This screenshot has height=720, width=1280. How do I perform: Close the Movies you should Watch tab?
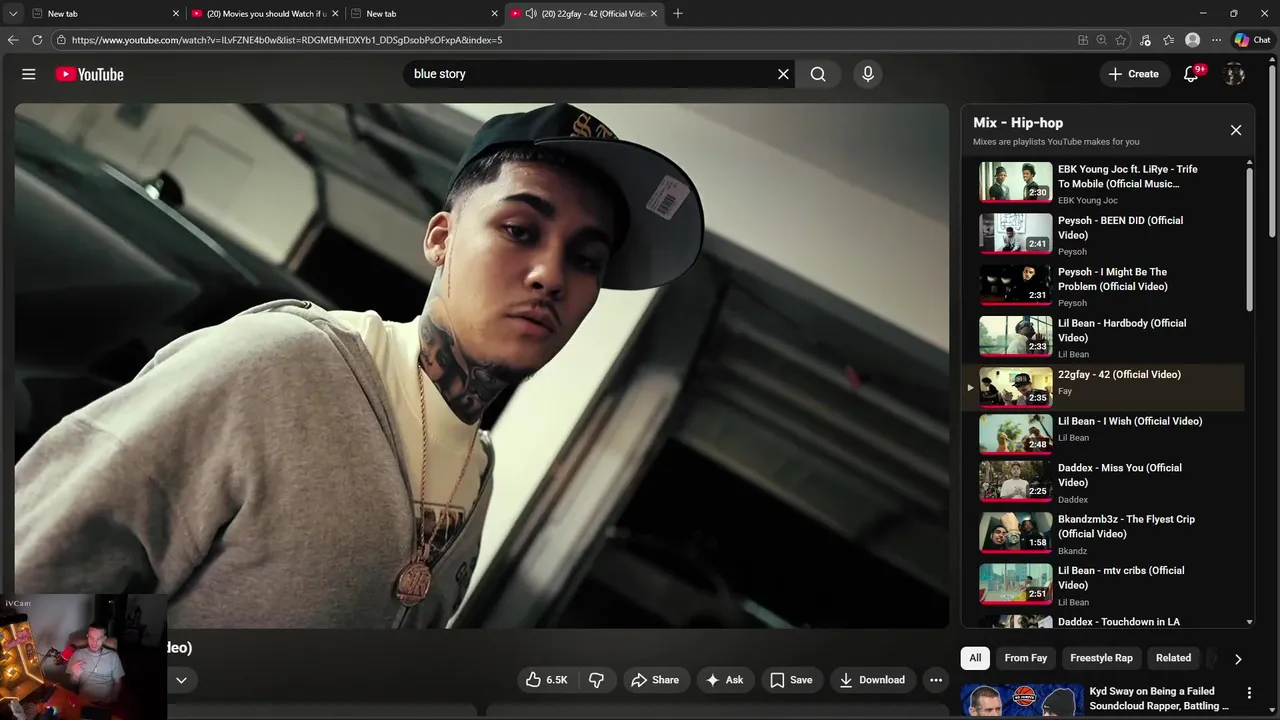tap(335, 13)
